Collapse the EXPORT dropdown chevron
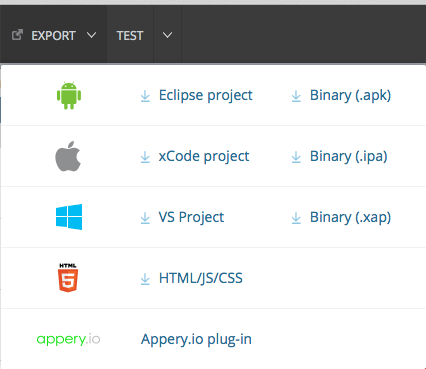 coord(91,35)
